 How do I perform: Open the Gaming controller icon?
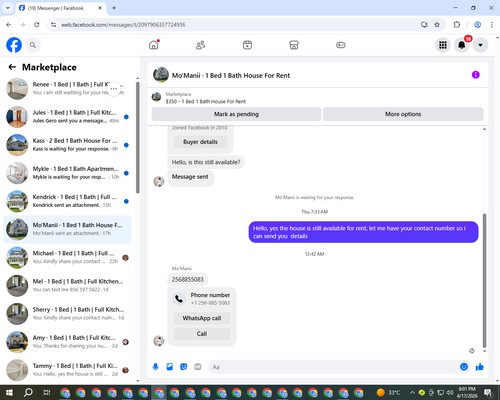click(x=341, y=45)
